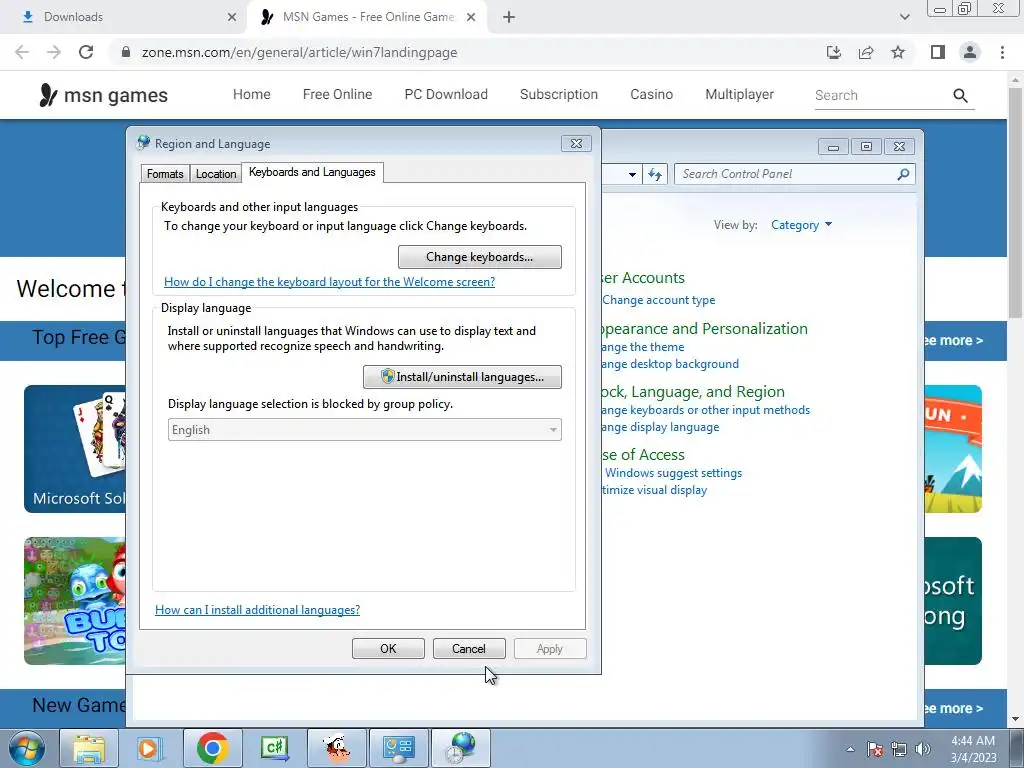Open Appearance and Personalization category
The height and width of the screenshot is (768, 1024).
tap(705, 328)
